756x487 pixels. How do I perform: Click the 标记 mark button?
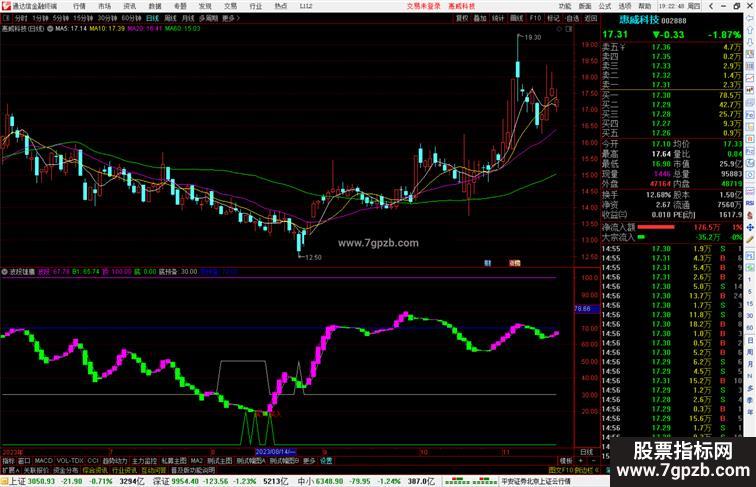point(553,18)
